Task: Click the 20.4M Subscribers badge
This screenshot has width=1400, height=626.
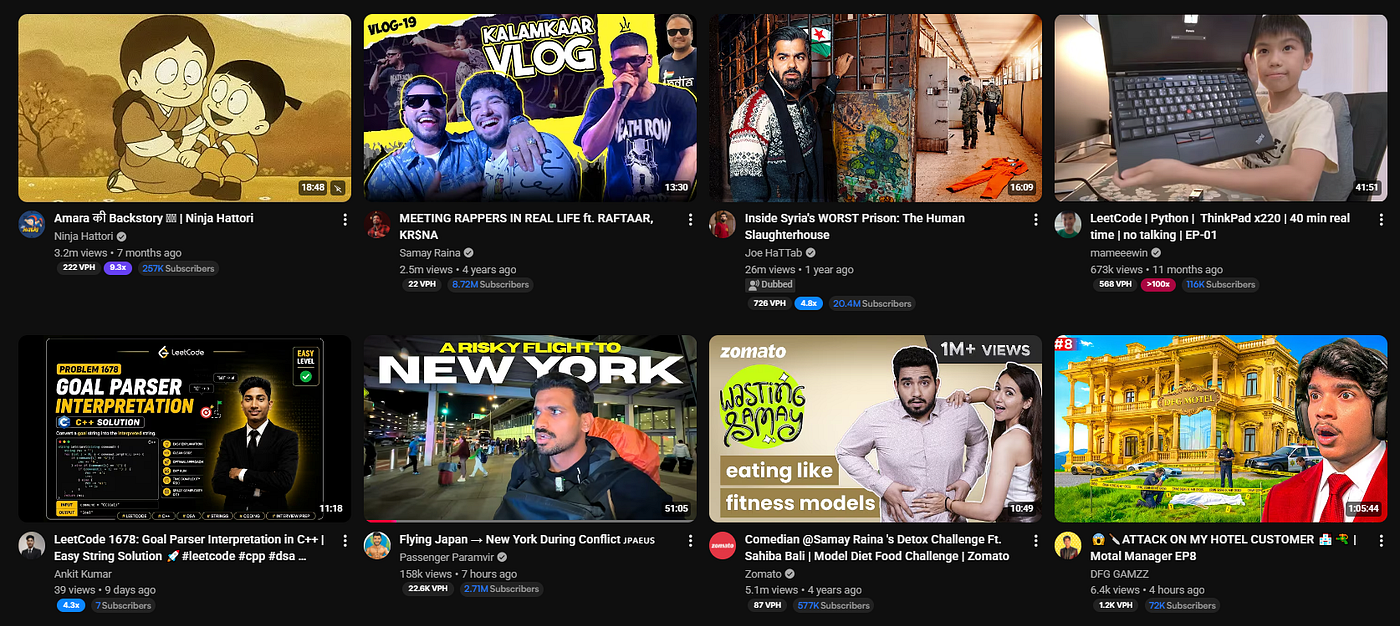Action: 871,303
